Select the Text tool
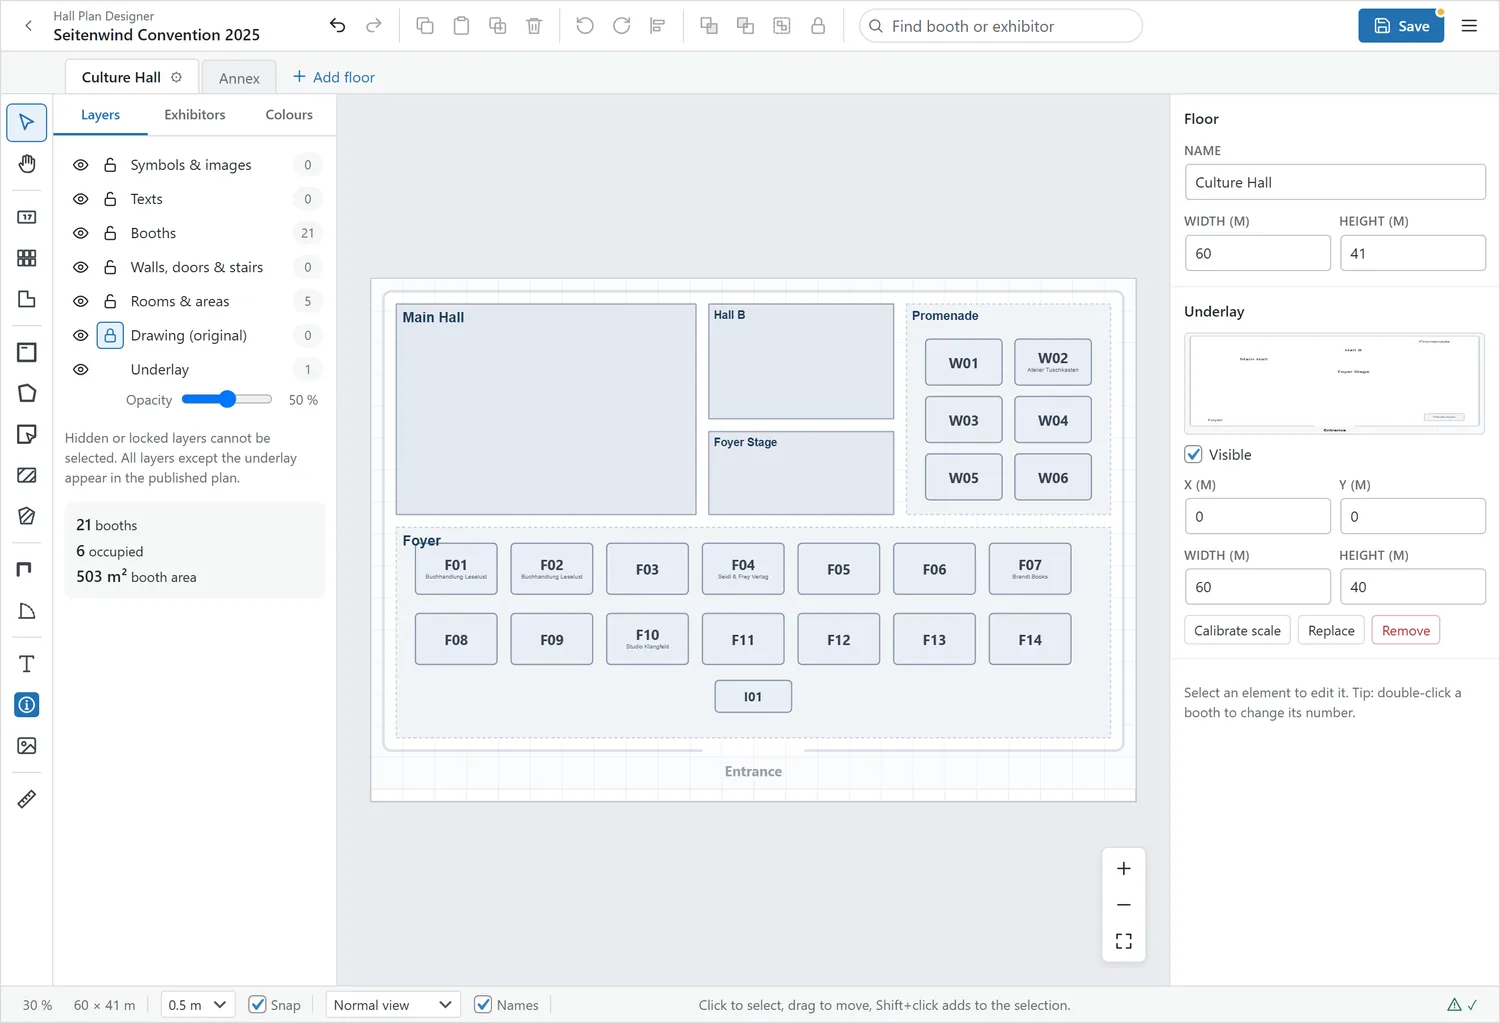1500x1023 pixels. (27, 664)
